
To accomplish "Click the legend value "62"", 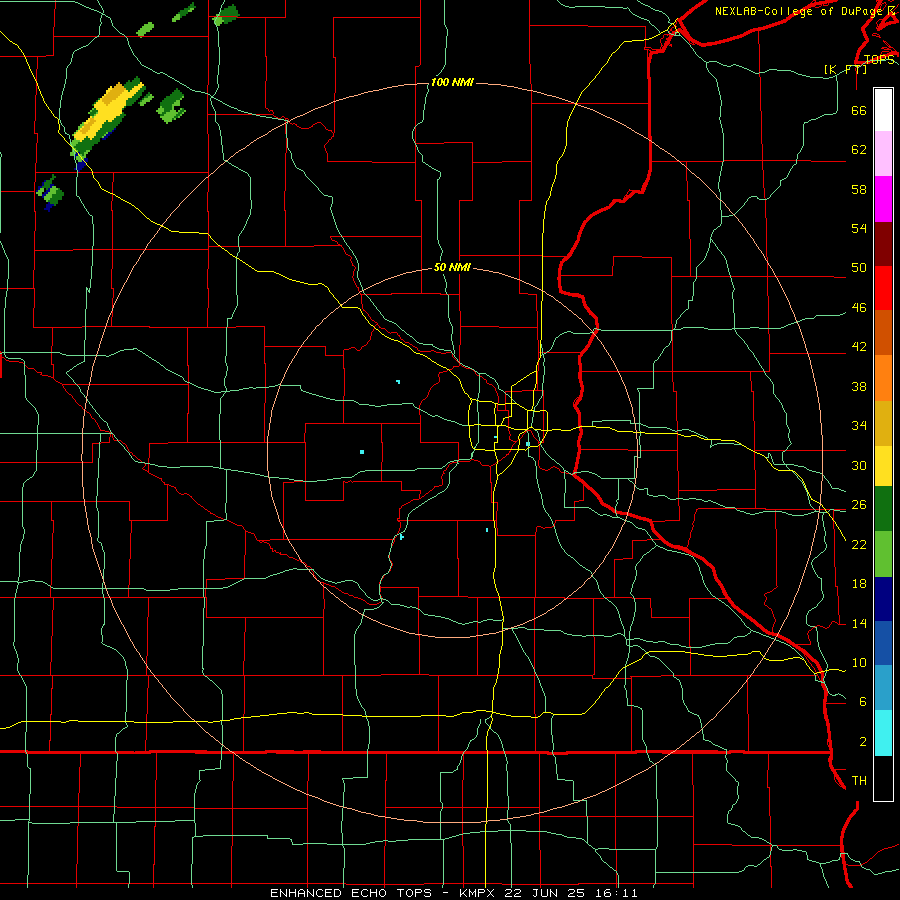I will point(859,150).
